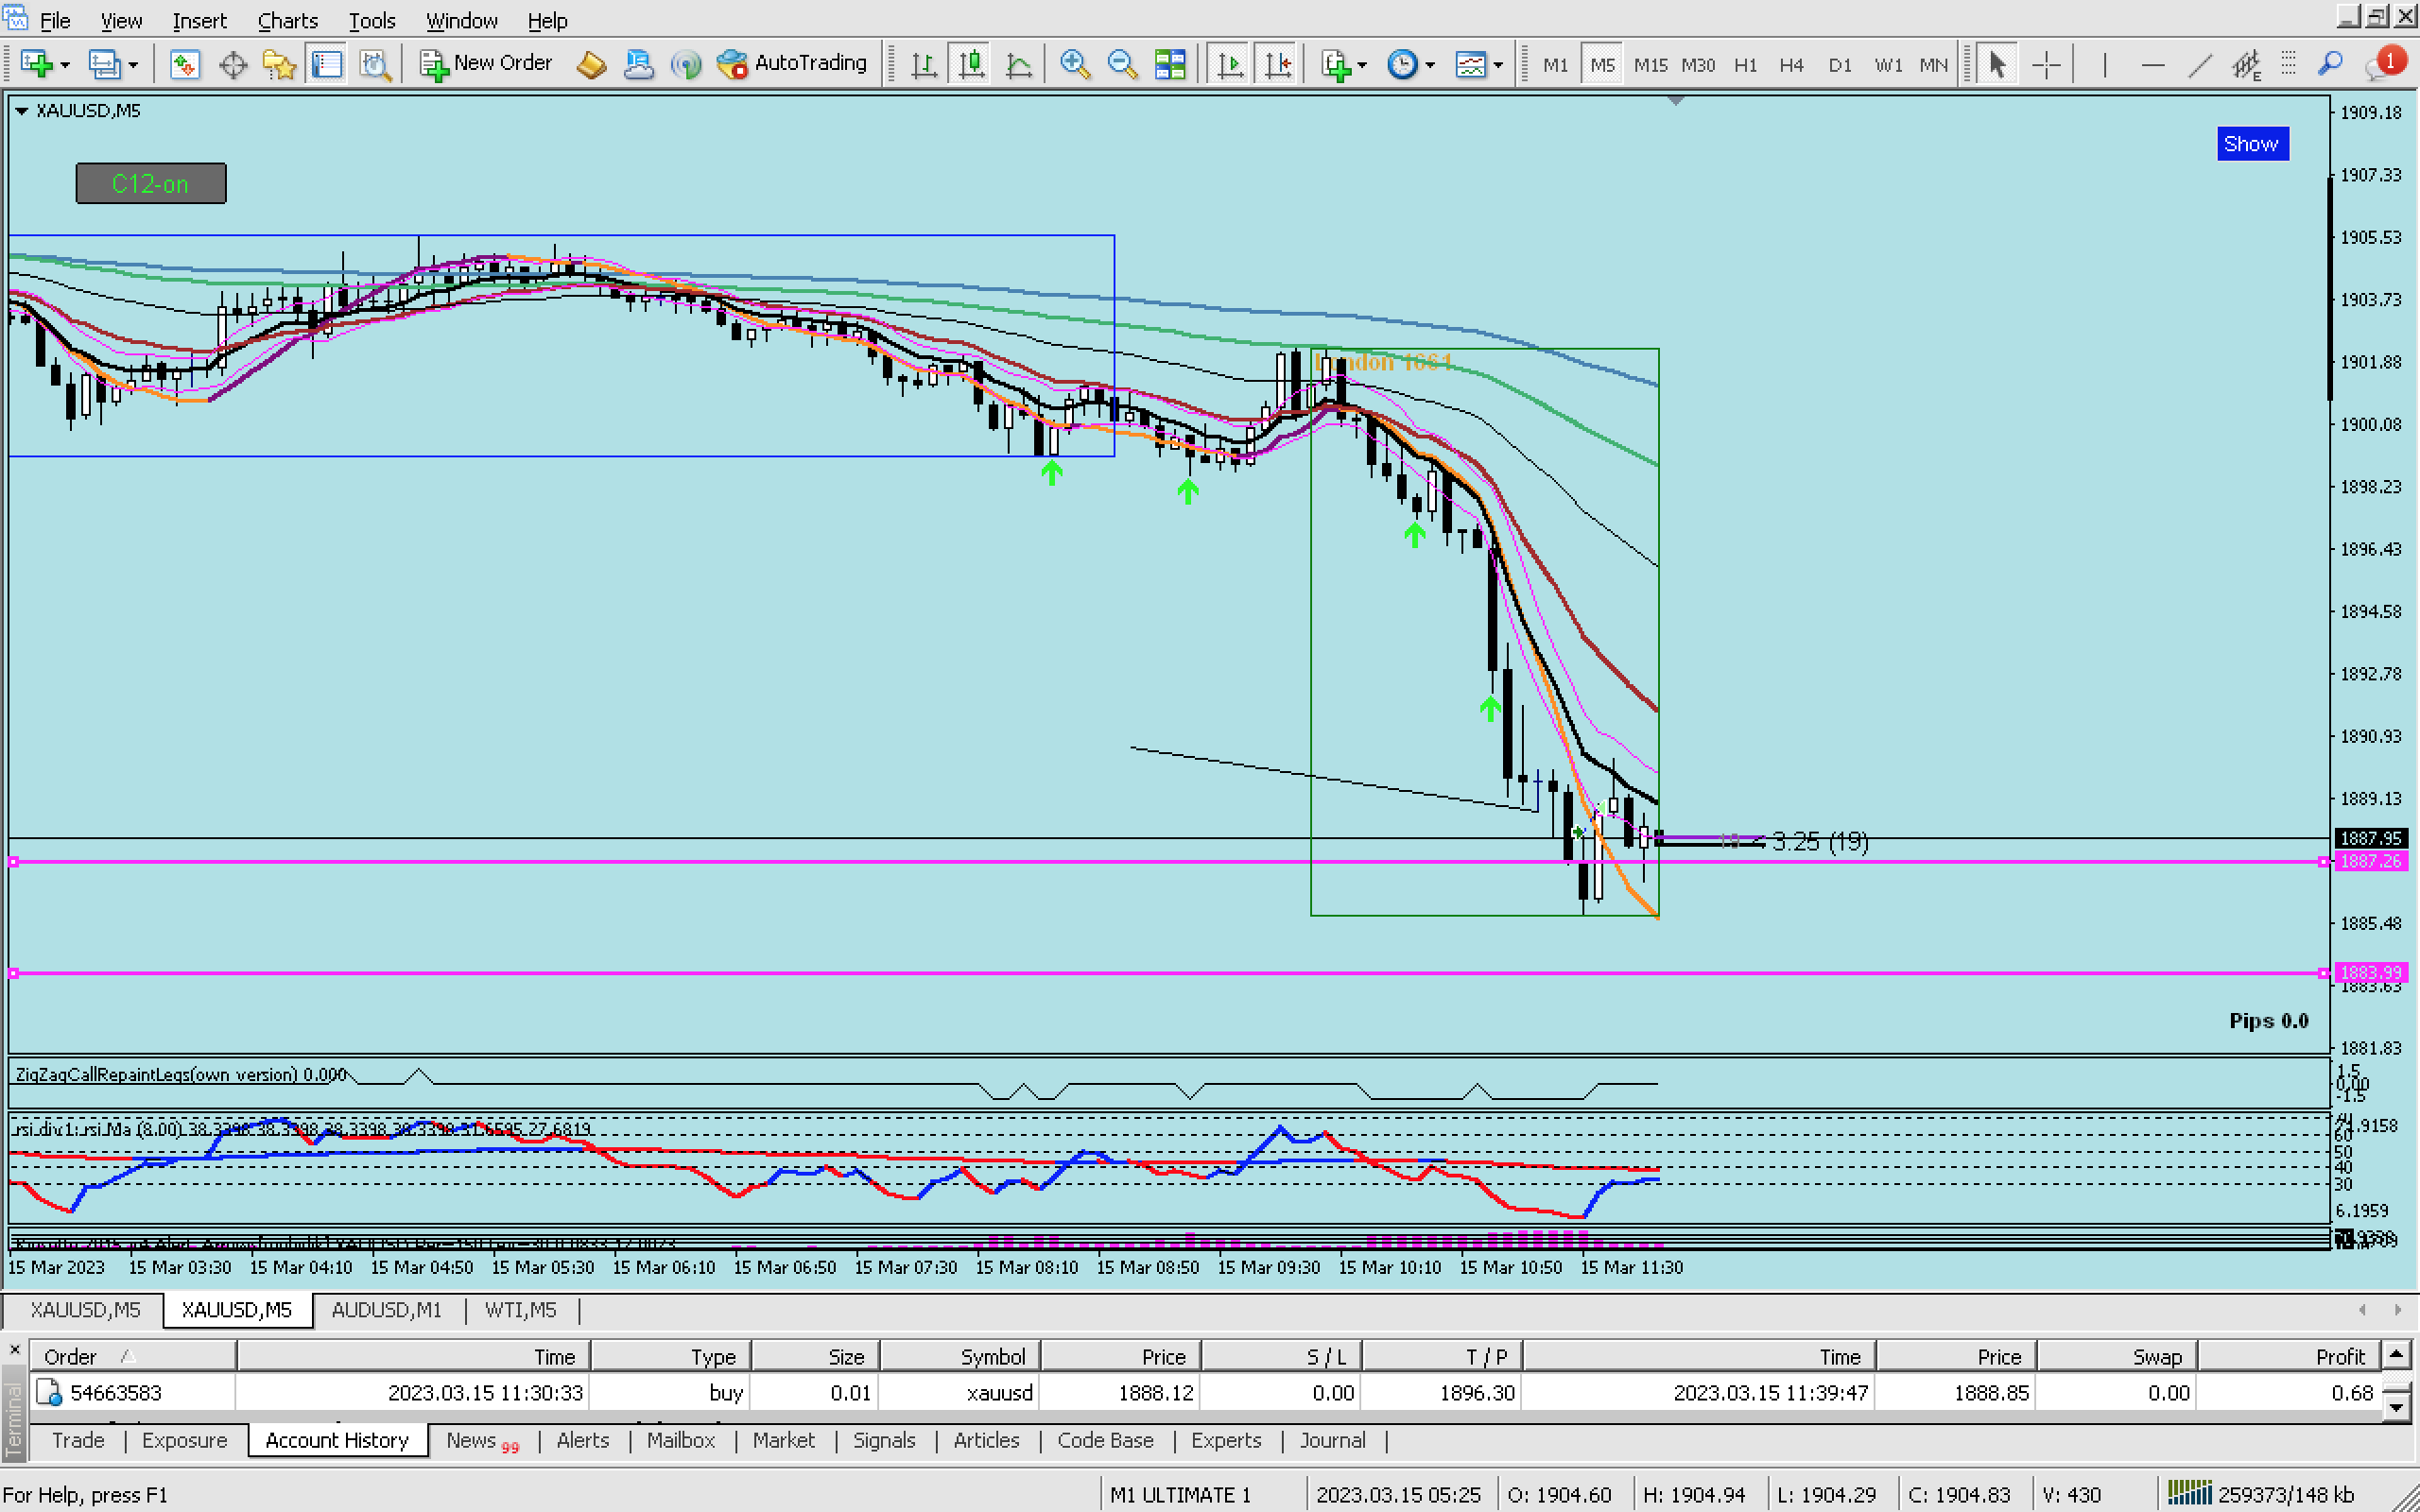Toggle the C12-on chart button
The image size is (2420, 1512).
[151, 184]
